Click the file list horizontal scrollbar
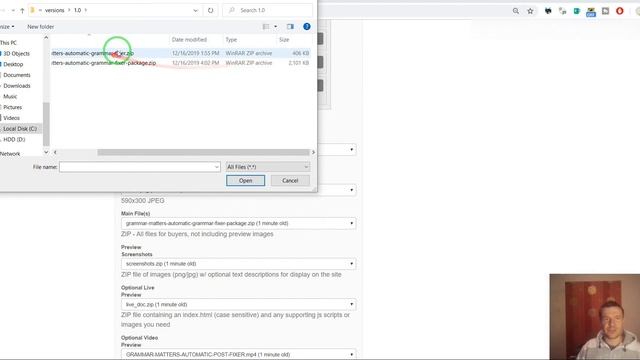640x360 pixels. tap(203, 152)
